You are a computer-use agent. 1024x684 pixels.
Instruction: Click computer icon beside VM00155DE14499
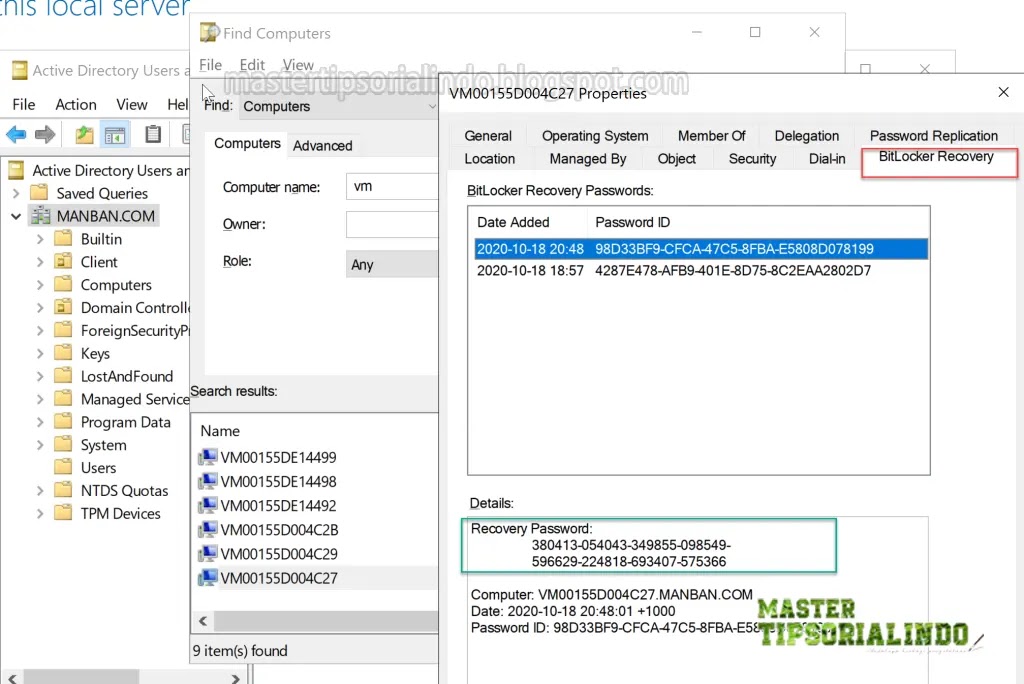pyautogui.click(x=208, y=457)
